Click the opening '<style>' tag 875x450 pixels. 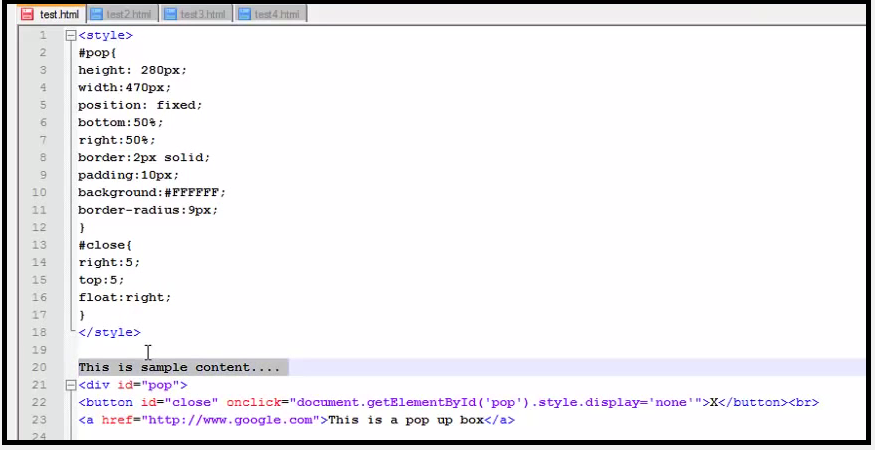[x=105, y=35]
